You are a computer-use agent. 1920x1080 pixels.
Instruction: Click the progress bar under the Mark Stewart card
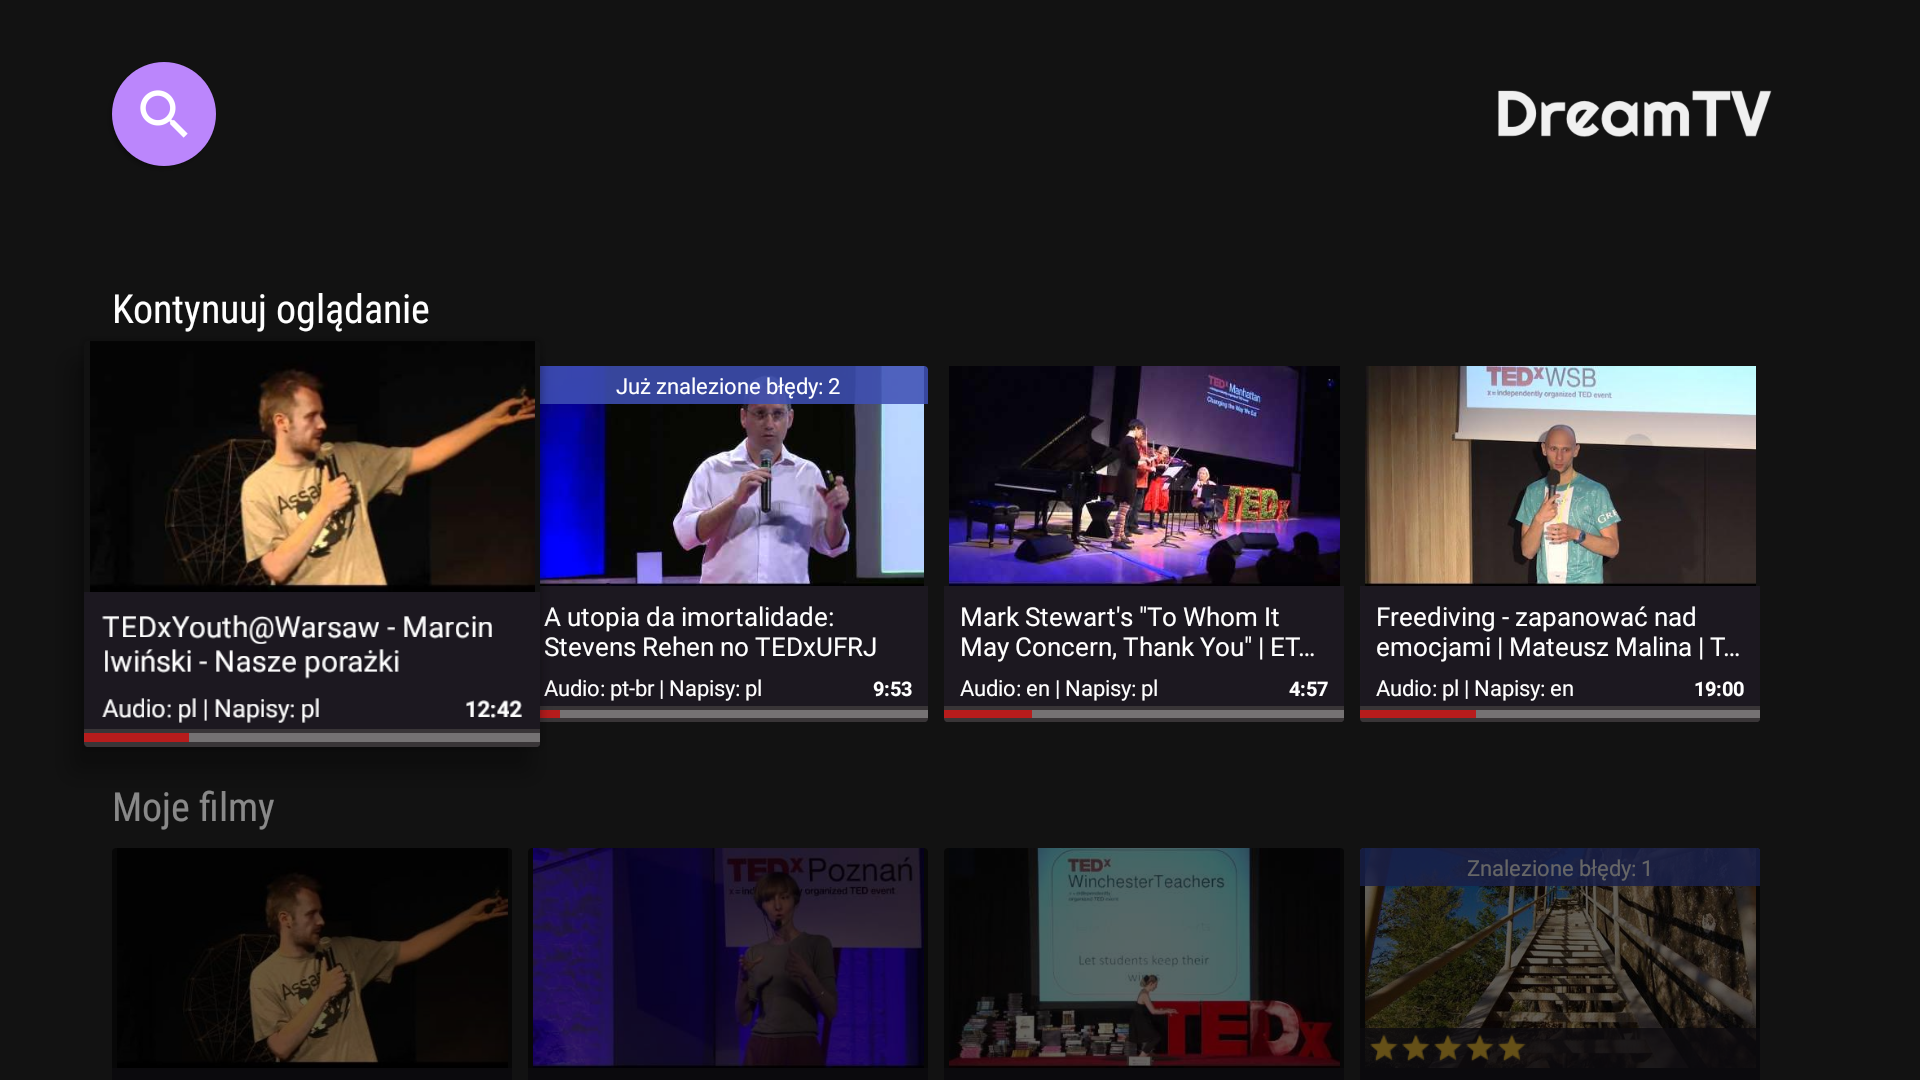1144,714
